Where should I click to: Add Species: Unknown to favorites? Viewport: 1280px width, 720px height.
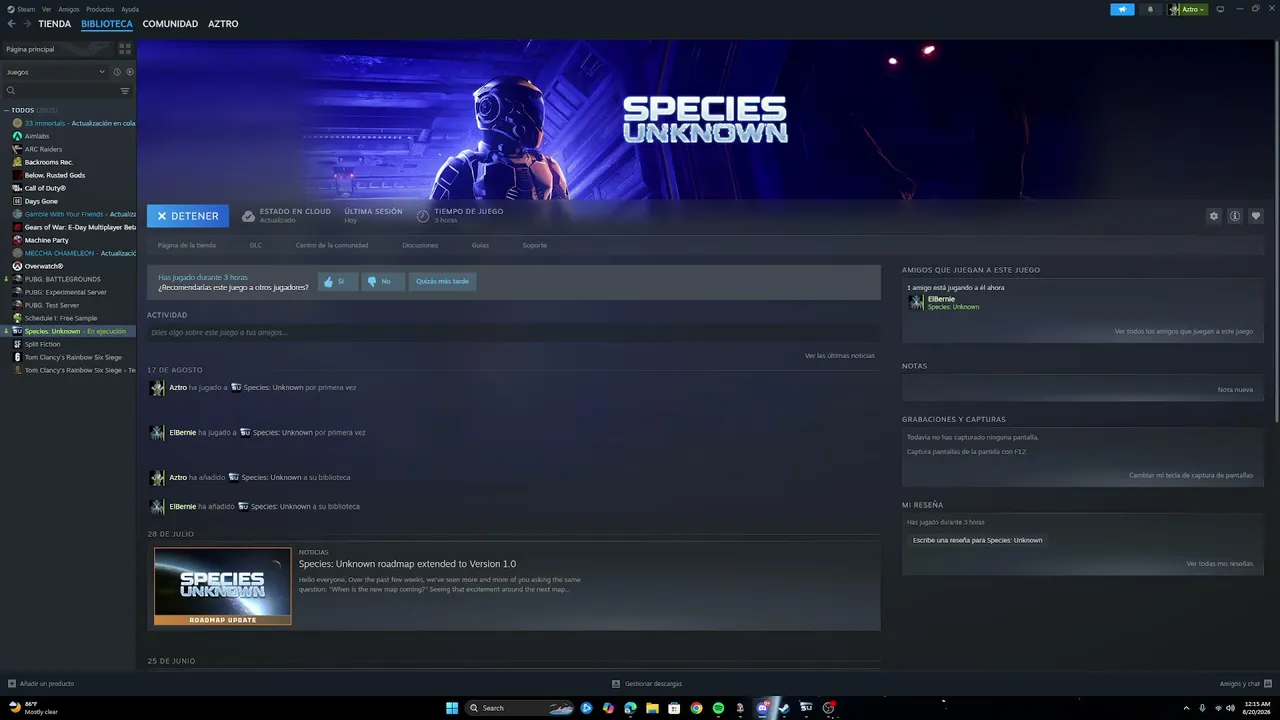click(1256, 216)
